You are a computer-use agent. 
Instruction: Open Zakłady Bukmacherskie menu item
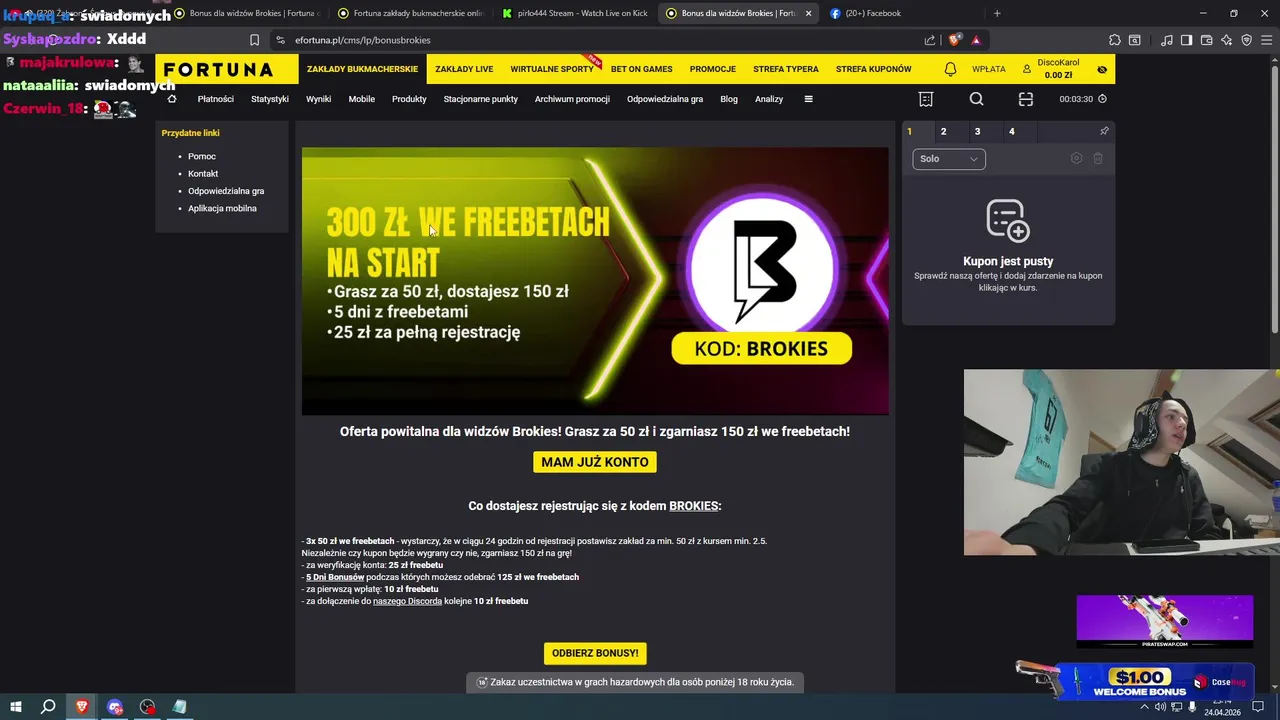(362, 69)
